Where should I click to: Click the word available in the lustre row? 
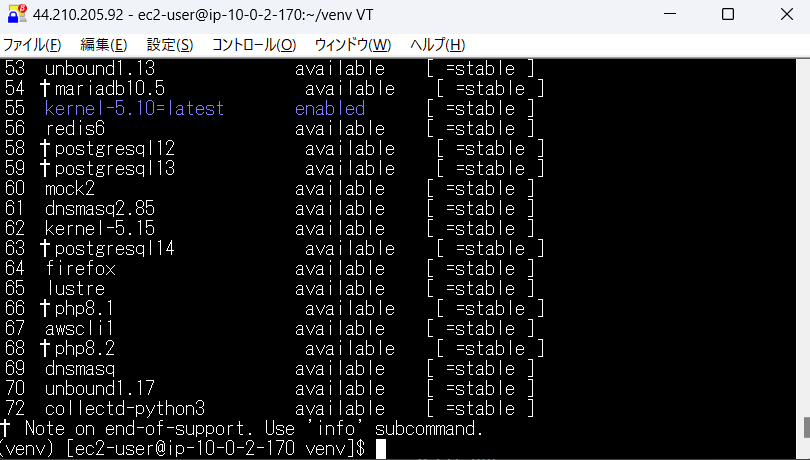click(x=340, y=288)
